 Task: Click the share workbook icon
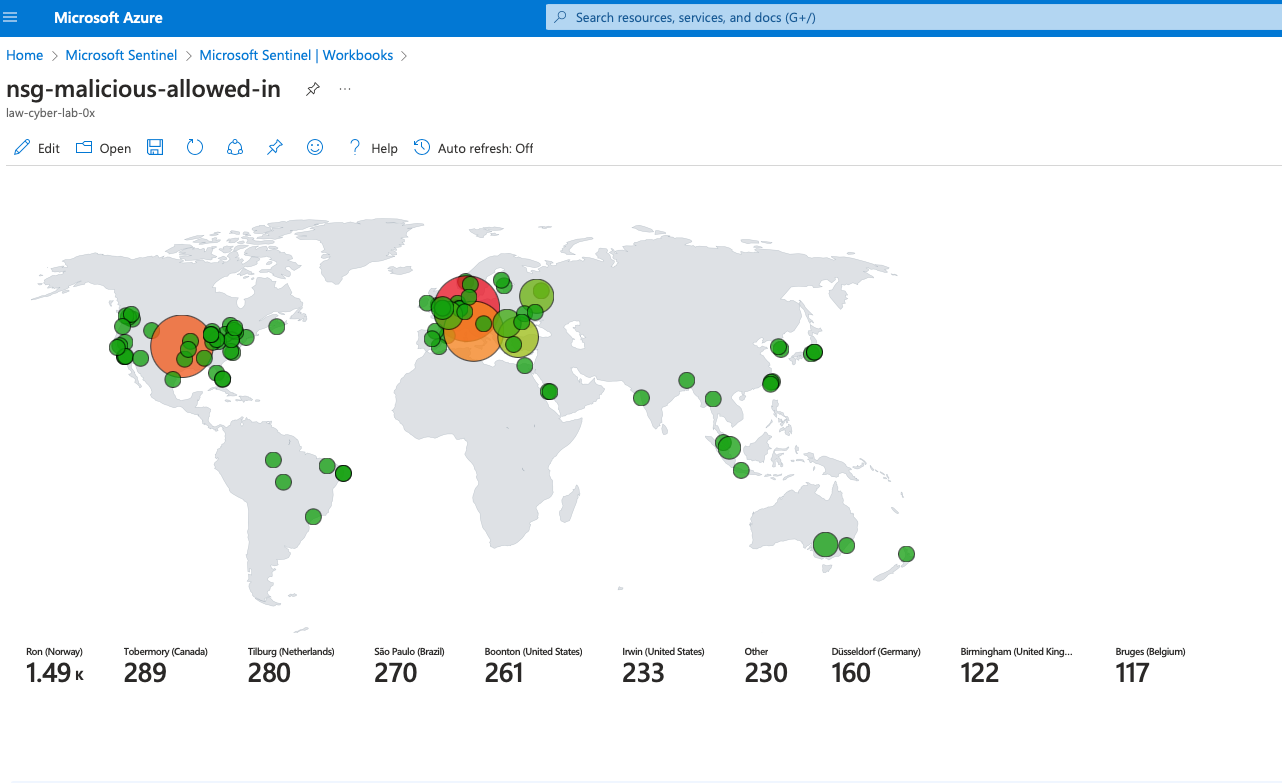(235, 148)
